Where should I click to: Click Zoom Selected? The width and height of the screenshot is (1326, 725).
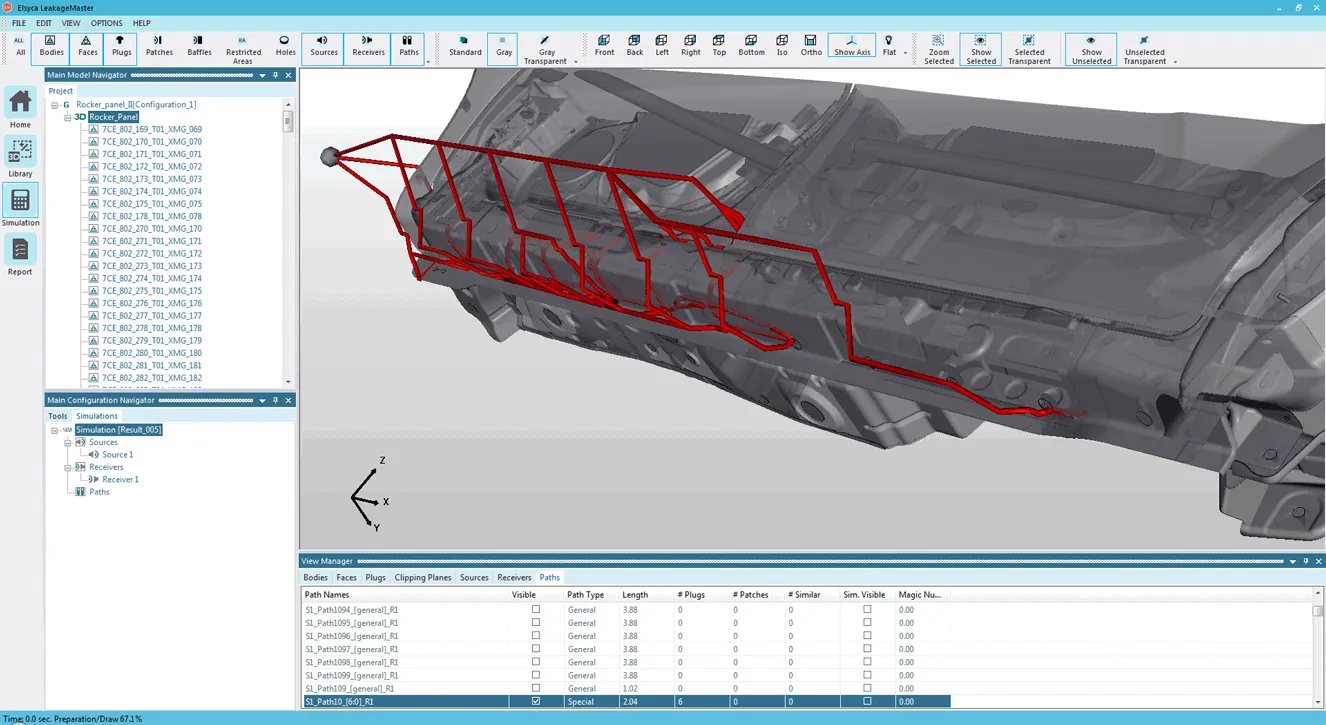click(x=939, y=50)
